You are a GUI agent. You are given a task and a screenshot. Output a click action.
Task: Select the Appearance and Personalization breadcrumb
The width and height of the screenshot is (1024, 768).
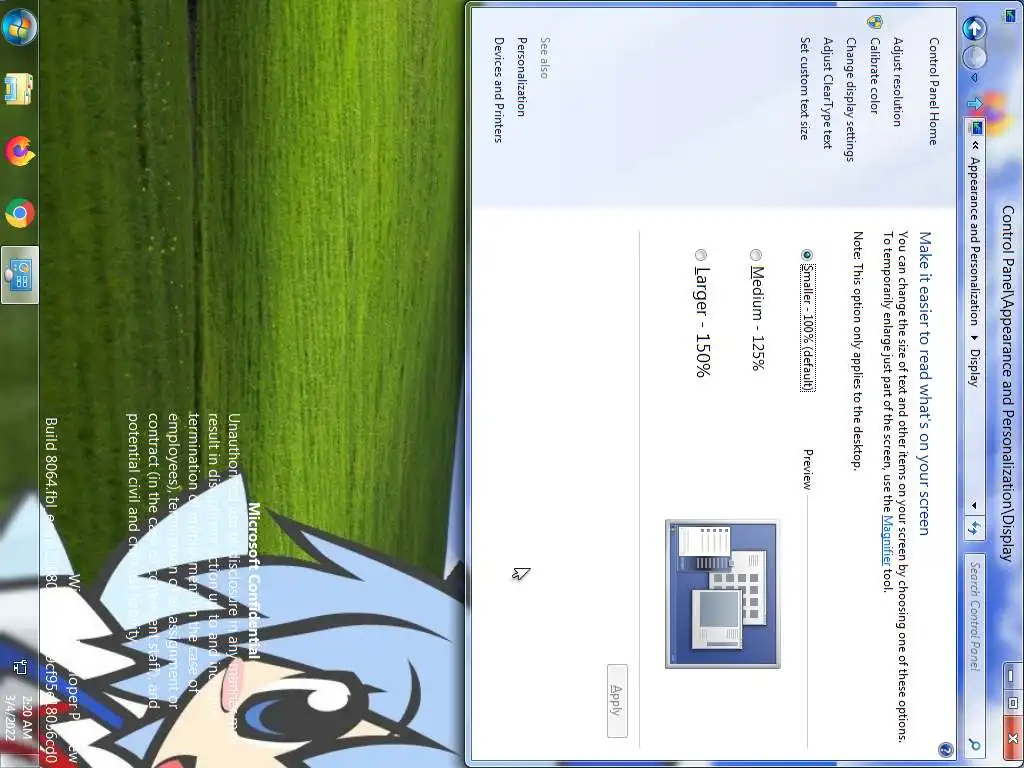974,241
